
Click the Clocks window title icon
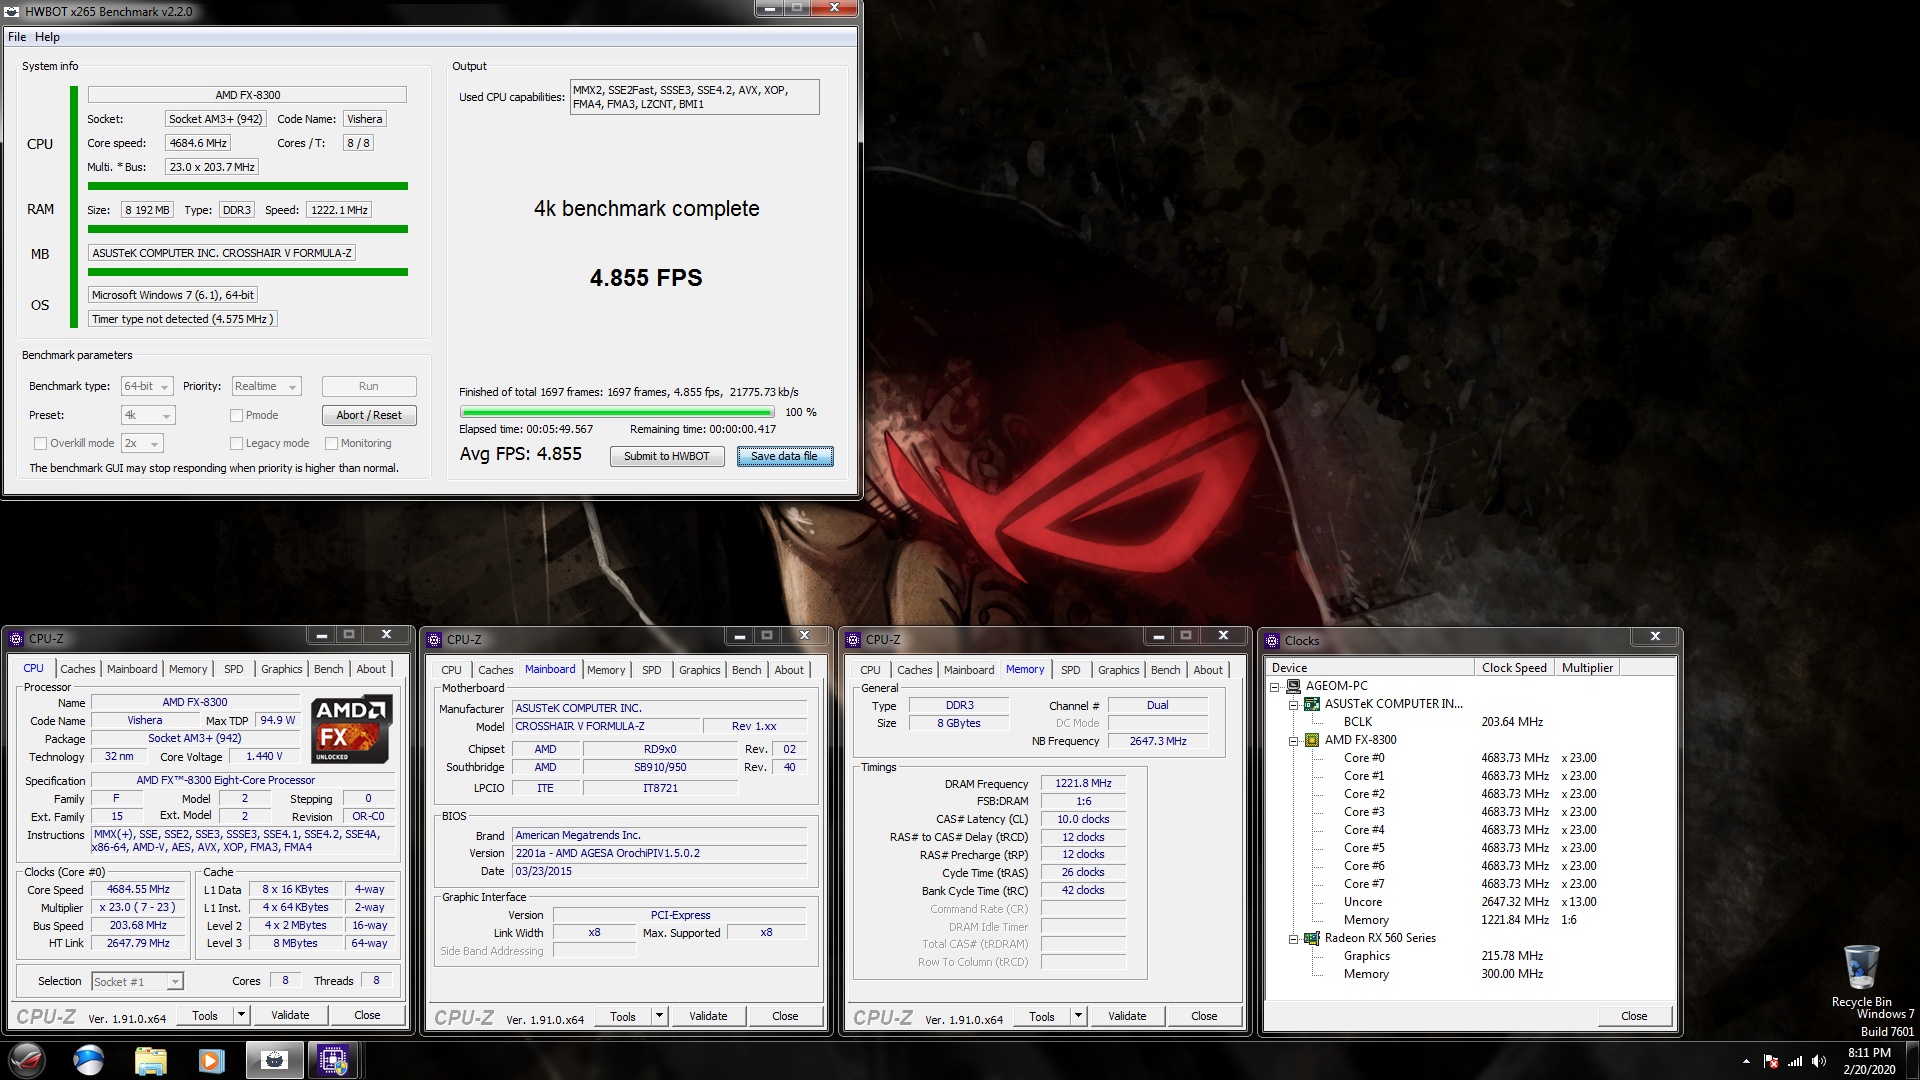point(1272,640)
